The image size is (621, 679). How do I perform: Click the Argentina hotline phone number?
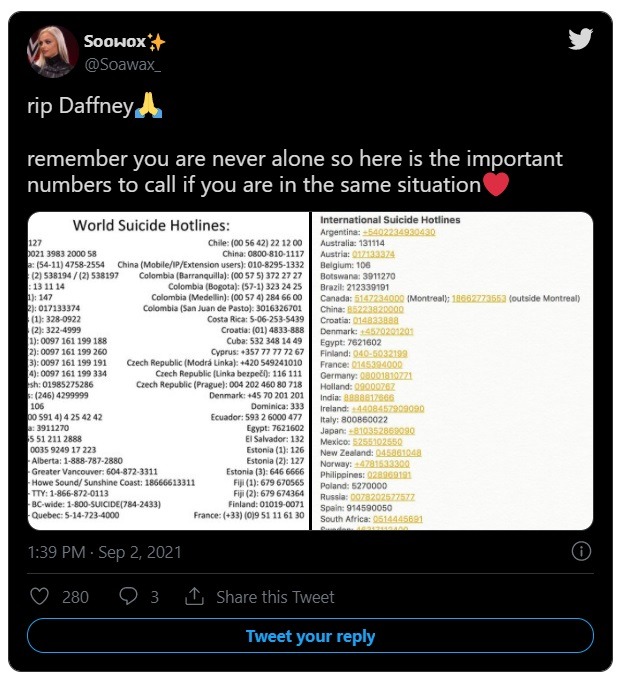coord(398,232)
